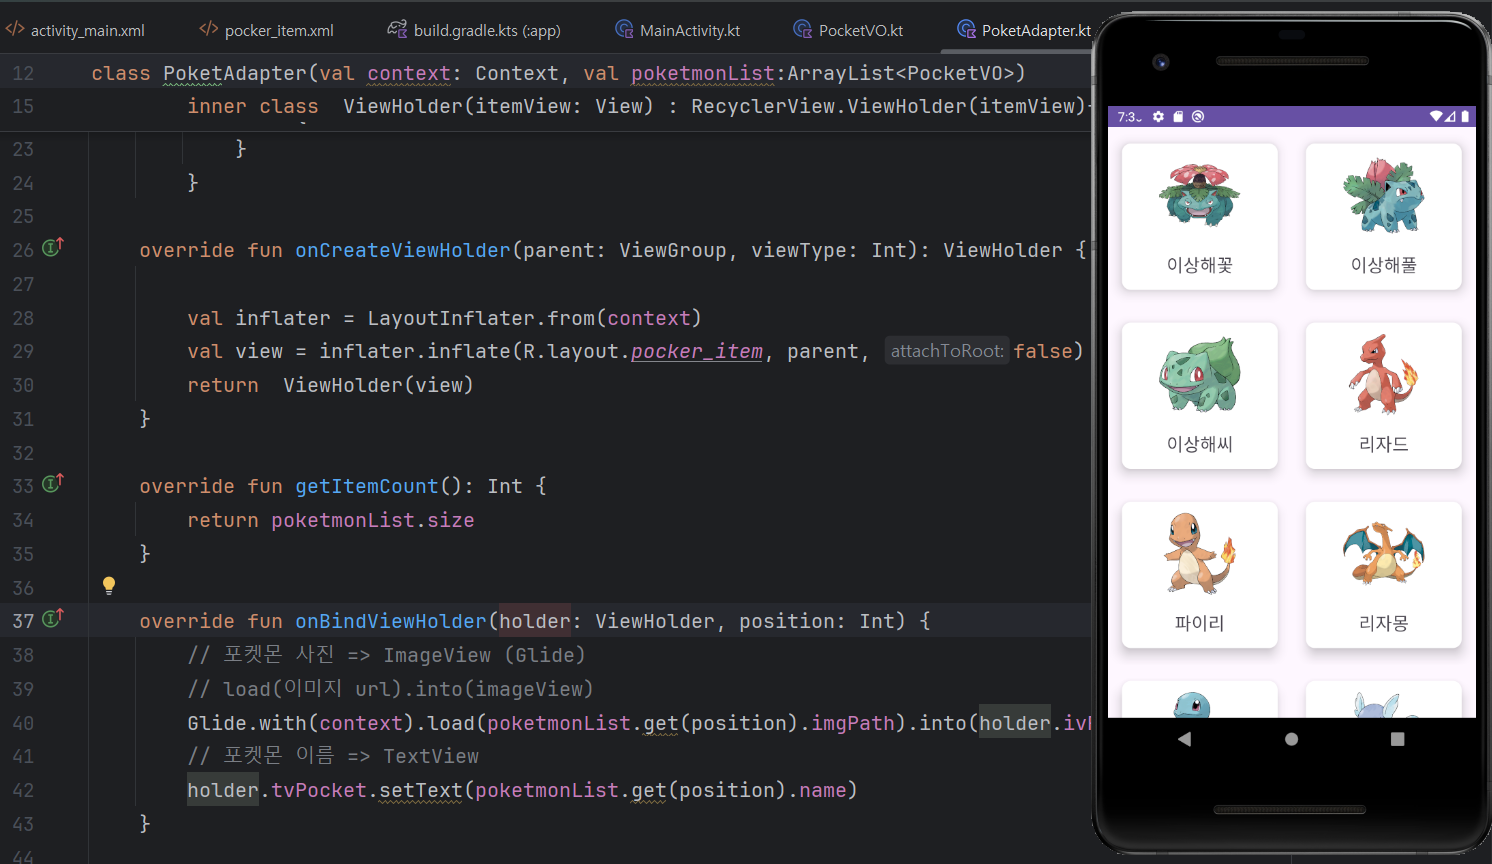Click the imgPath property on line 40
The height and width of the screenshot is (864, 1492).
[853, 723]
